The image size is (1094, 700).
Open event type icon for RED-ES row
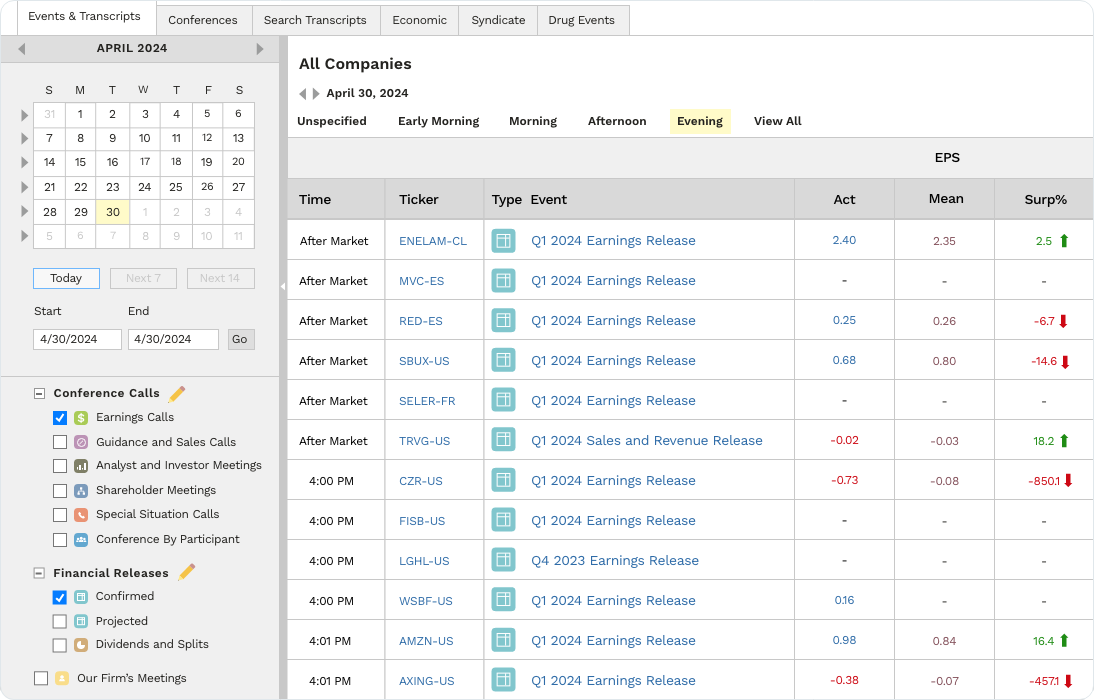[503, 320]
